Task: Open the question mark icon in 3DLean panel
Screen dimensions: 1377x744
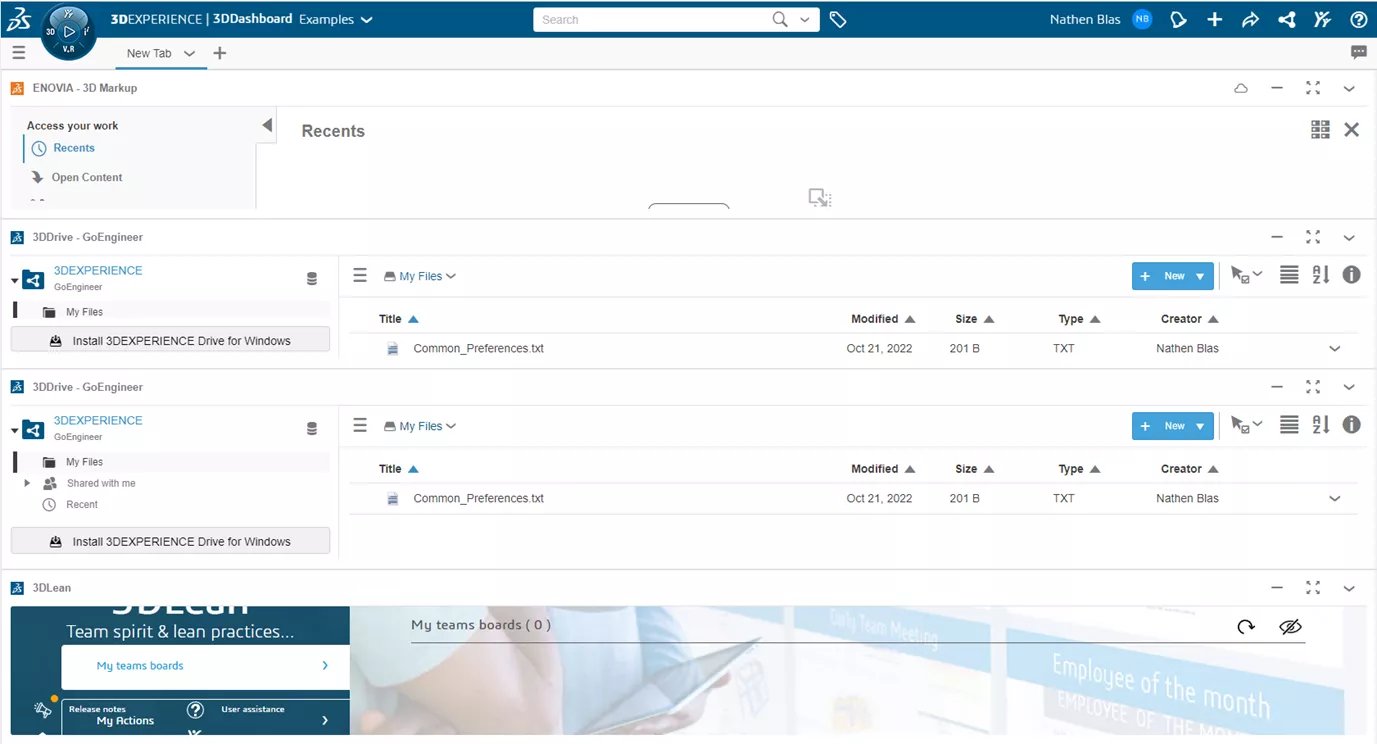Action: [x=196, y=712]
